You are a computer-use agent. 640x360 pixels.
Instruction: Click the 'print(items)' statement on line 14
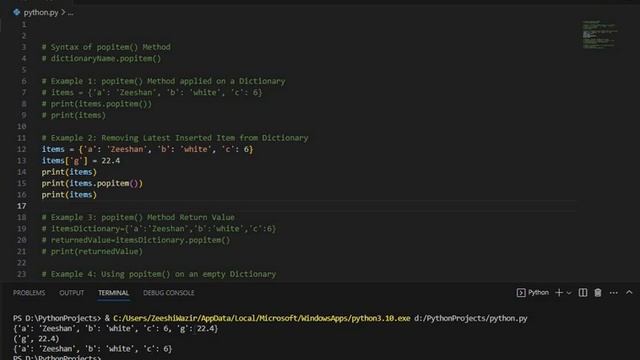(69, 172)
